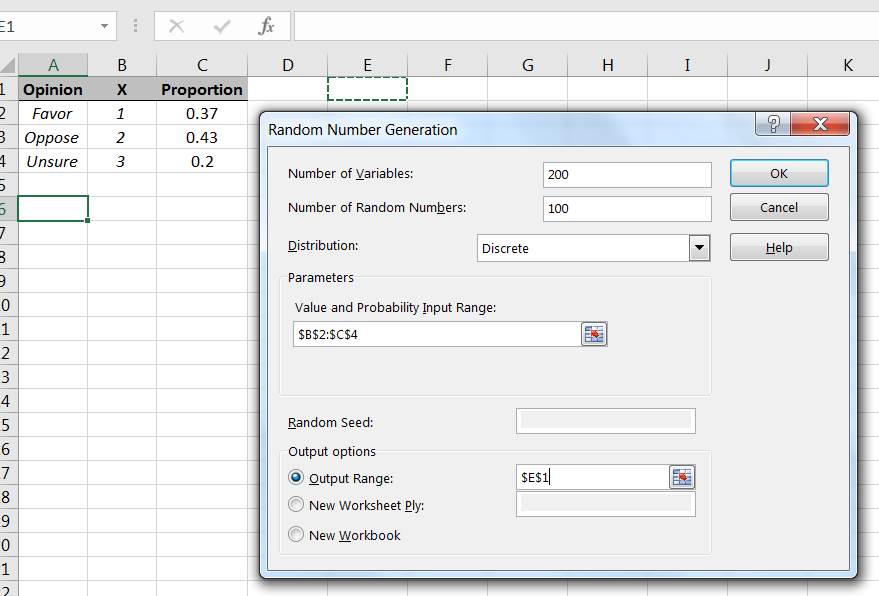This screenshot has height=596, width=879.
Task: Select column C header
Action: [202, 66]
